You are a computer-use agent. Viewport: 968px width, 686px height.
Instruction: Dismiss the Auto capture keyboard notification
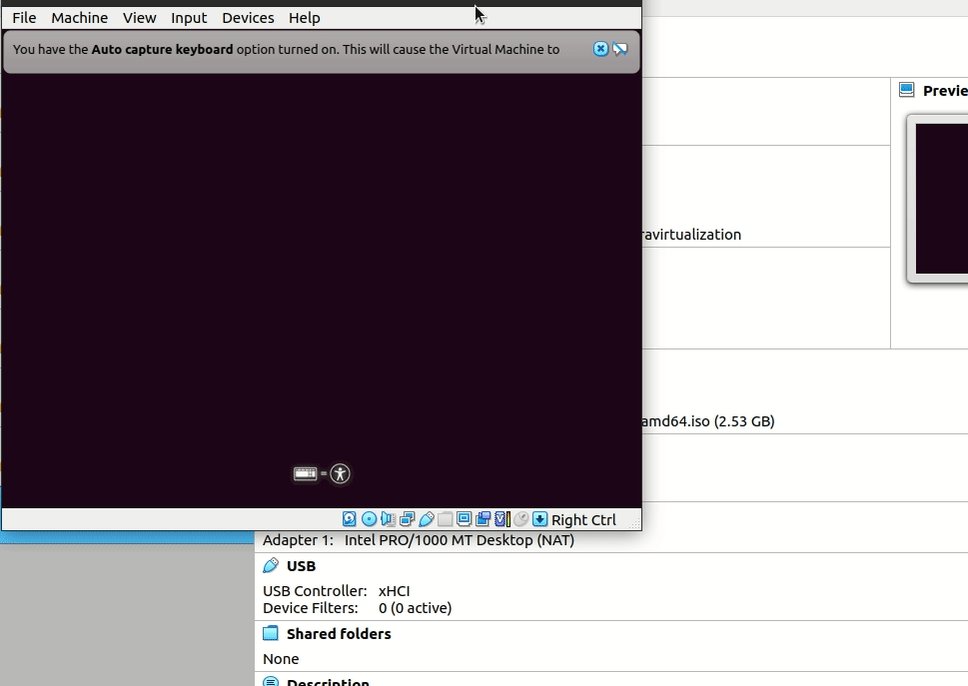(x=600, y=49)
